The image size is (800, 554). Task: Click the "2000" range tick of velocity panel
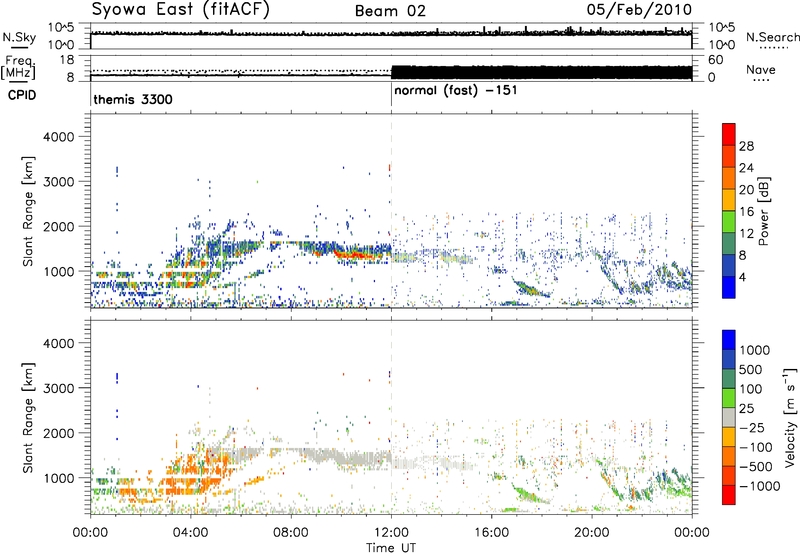pyautogui.click(x=59, y=433)
